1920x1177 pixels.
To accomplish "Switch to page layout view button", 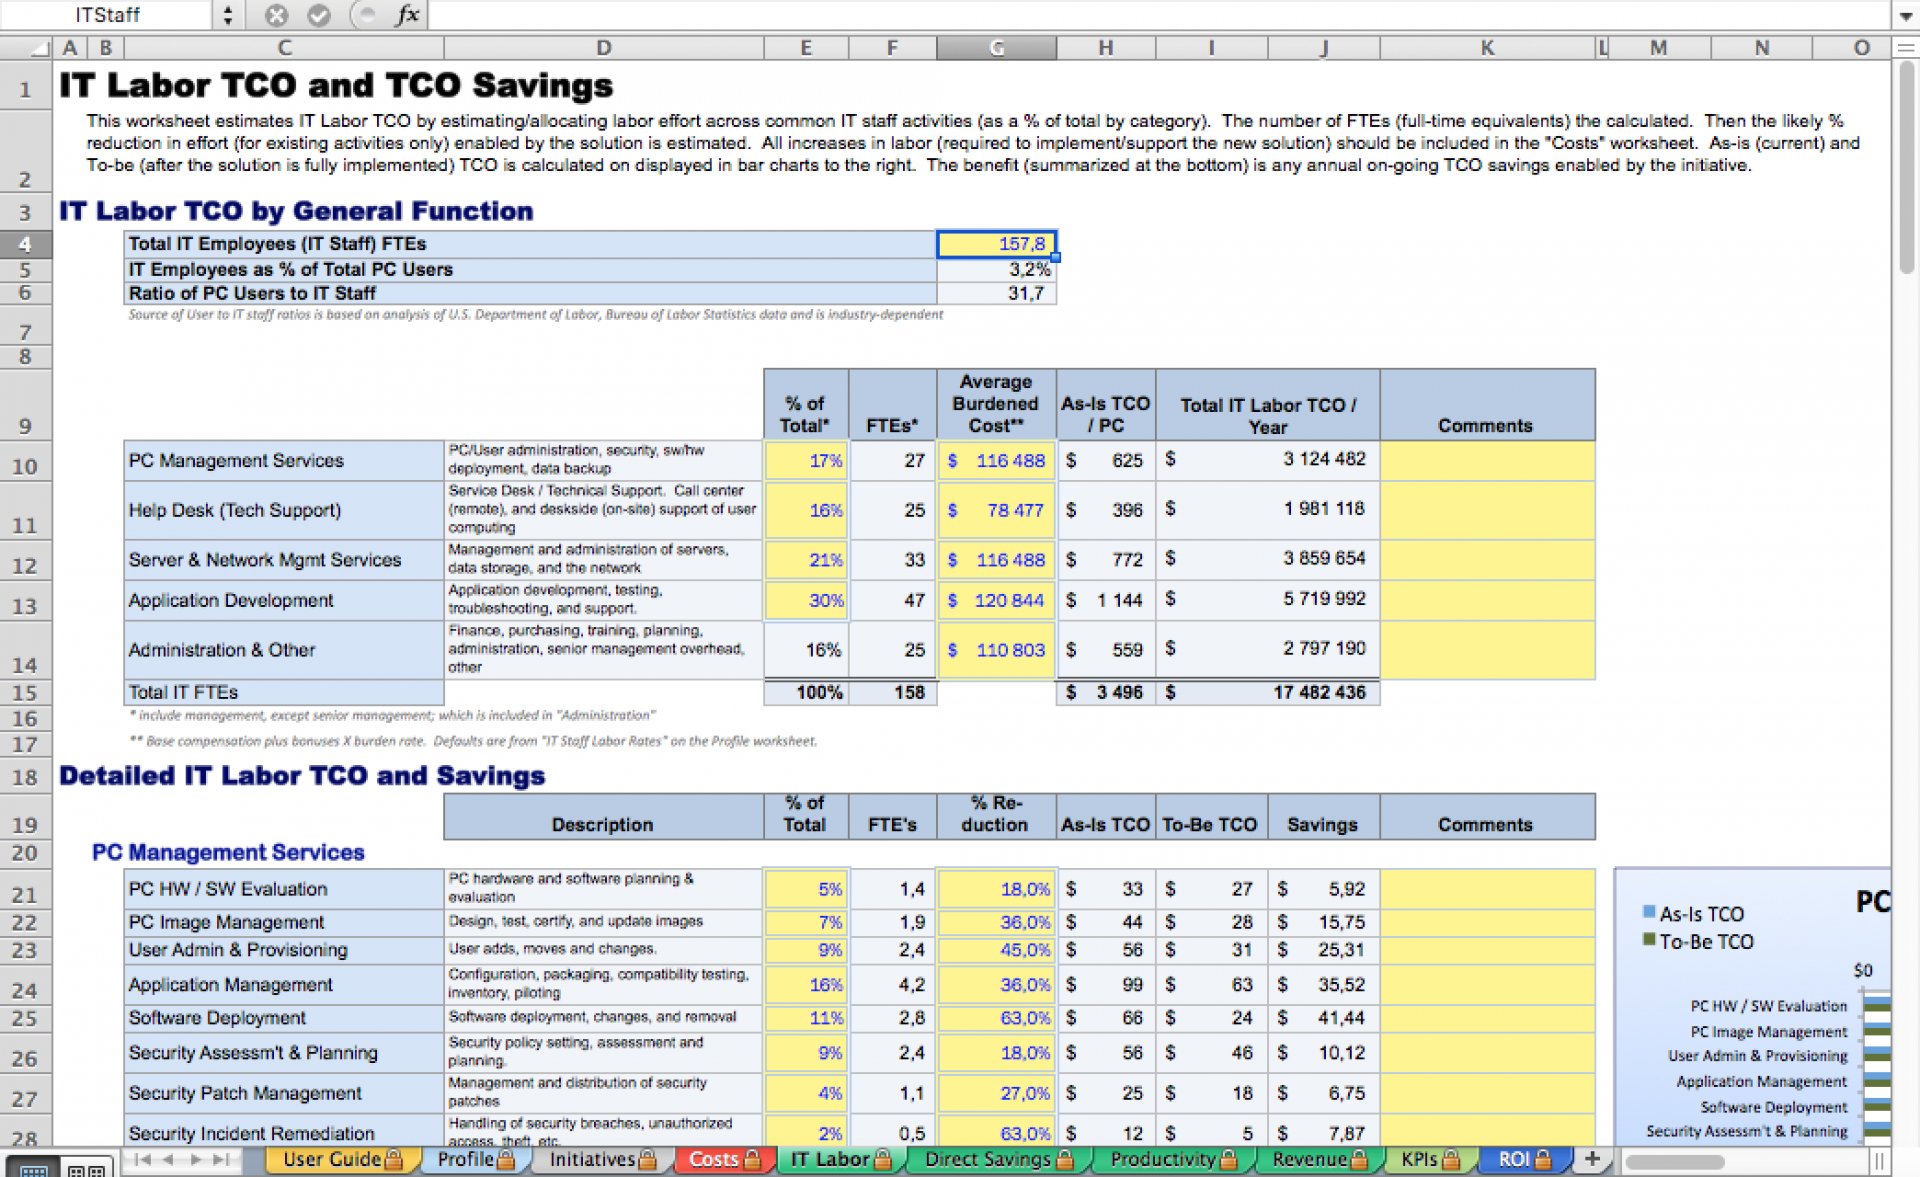I will [87, 1168].
